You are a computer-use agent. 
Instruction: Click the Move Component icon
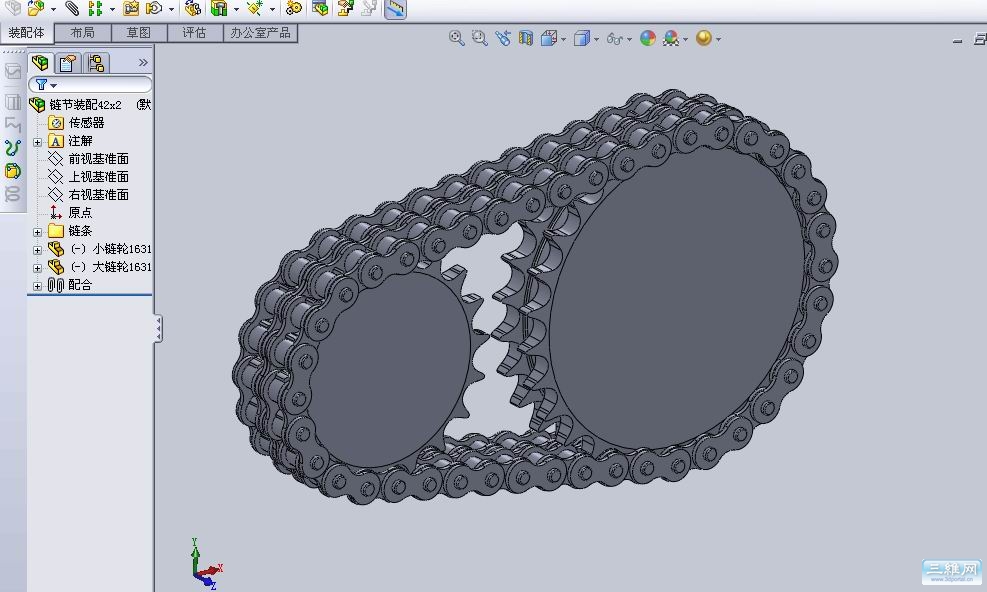point(154,8)
